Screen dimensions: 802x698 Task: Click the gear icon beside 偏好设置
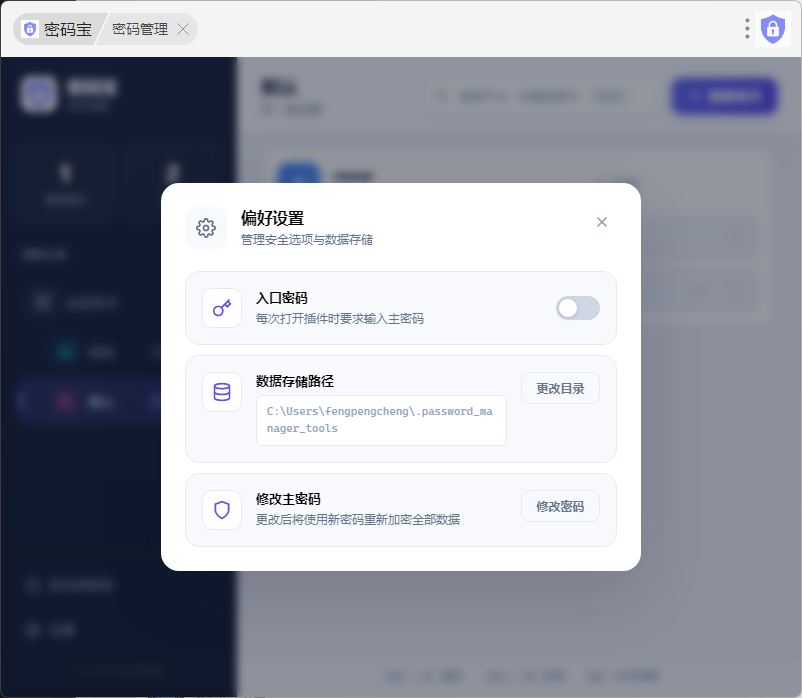(x=206, y=228)
